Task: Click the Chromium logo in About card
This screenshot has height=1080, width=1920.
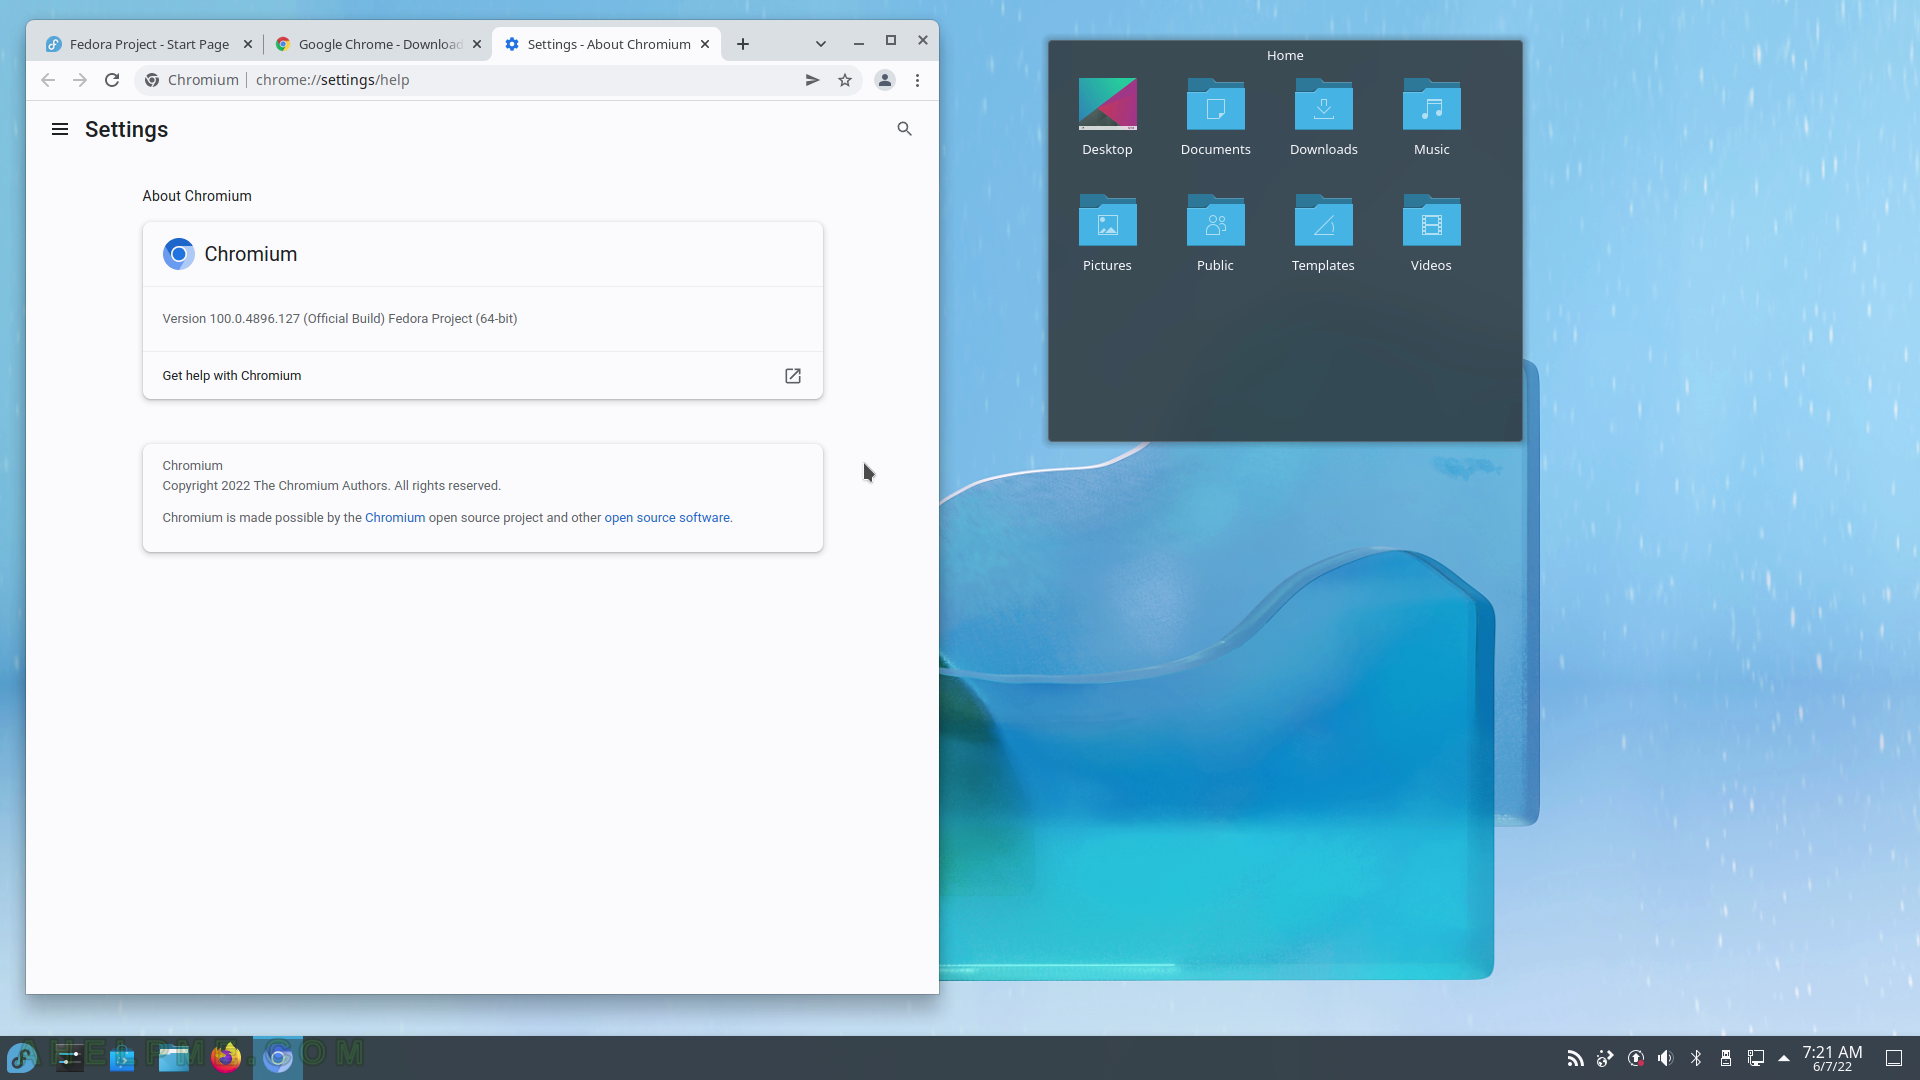Action: (x=179, y=254)
